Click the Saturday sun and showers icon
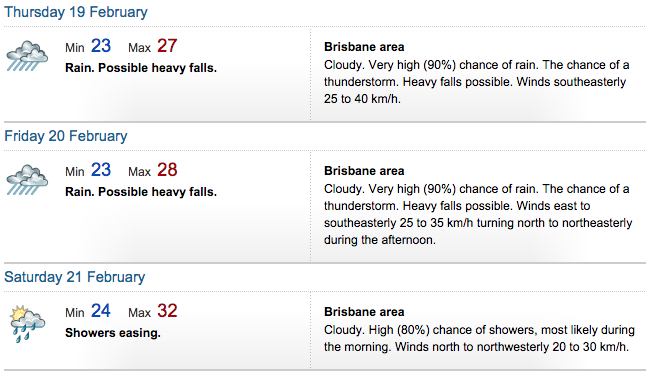This screenshot has width=646, height=374. tap(27, 324)
